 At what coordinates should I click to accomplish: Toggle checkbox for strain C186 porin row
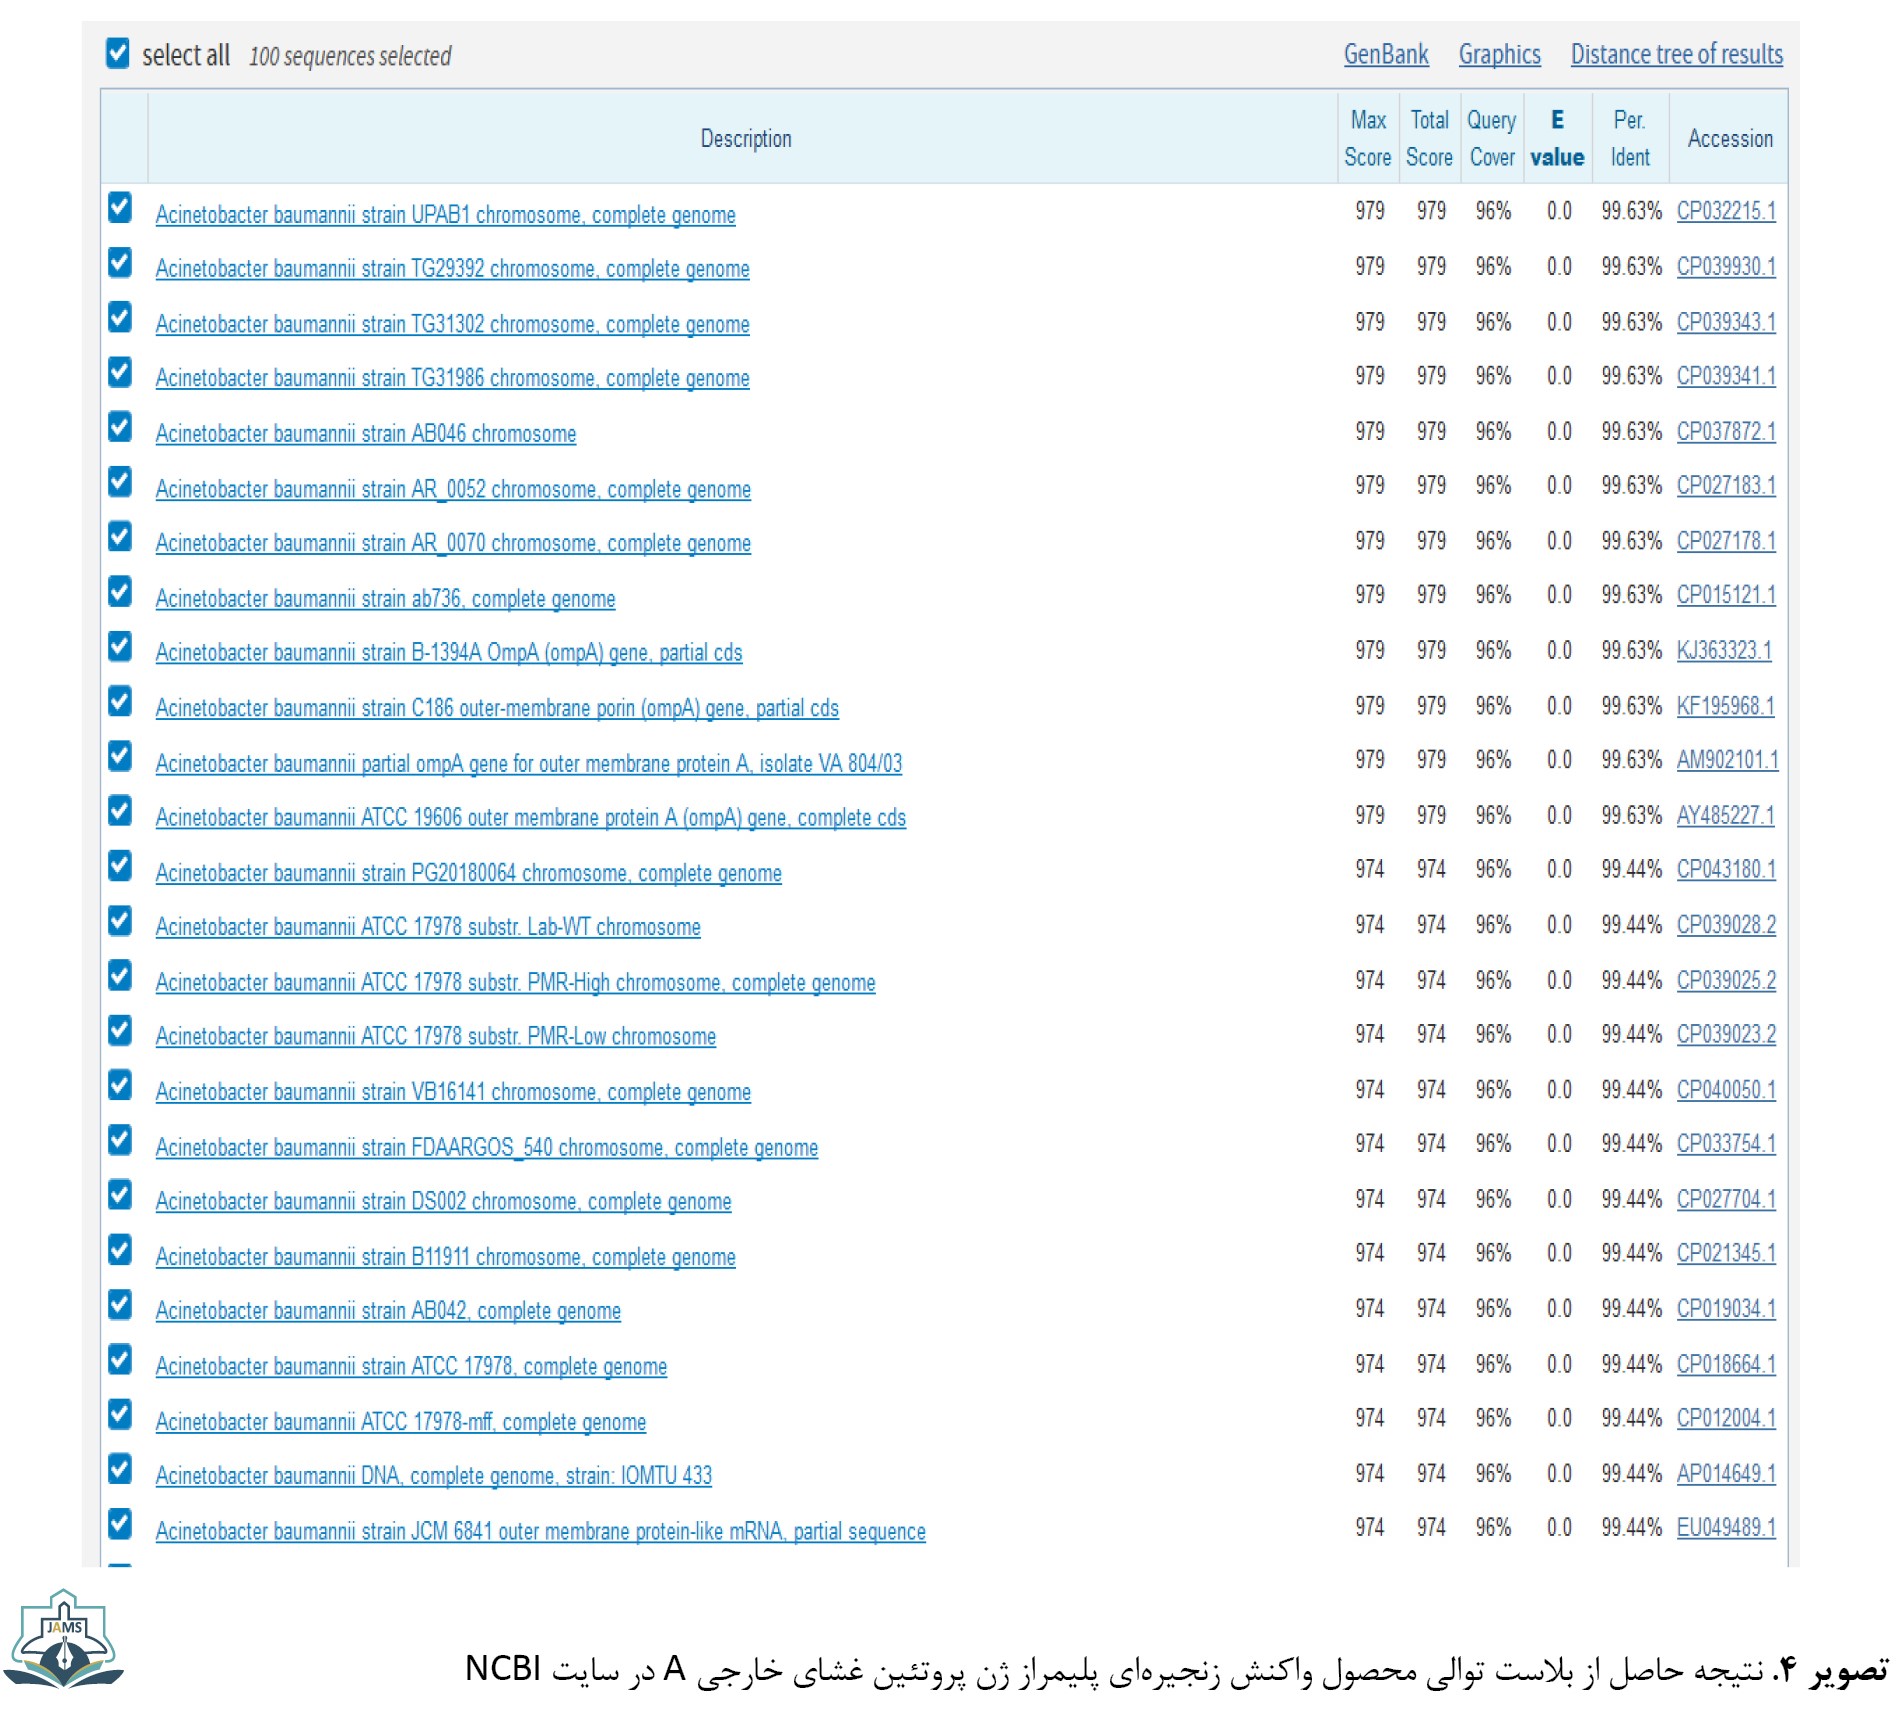(120, 701)
